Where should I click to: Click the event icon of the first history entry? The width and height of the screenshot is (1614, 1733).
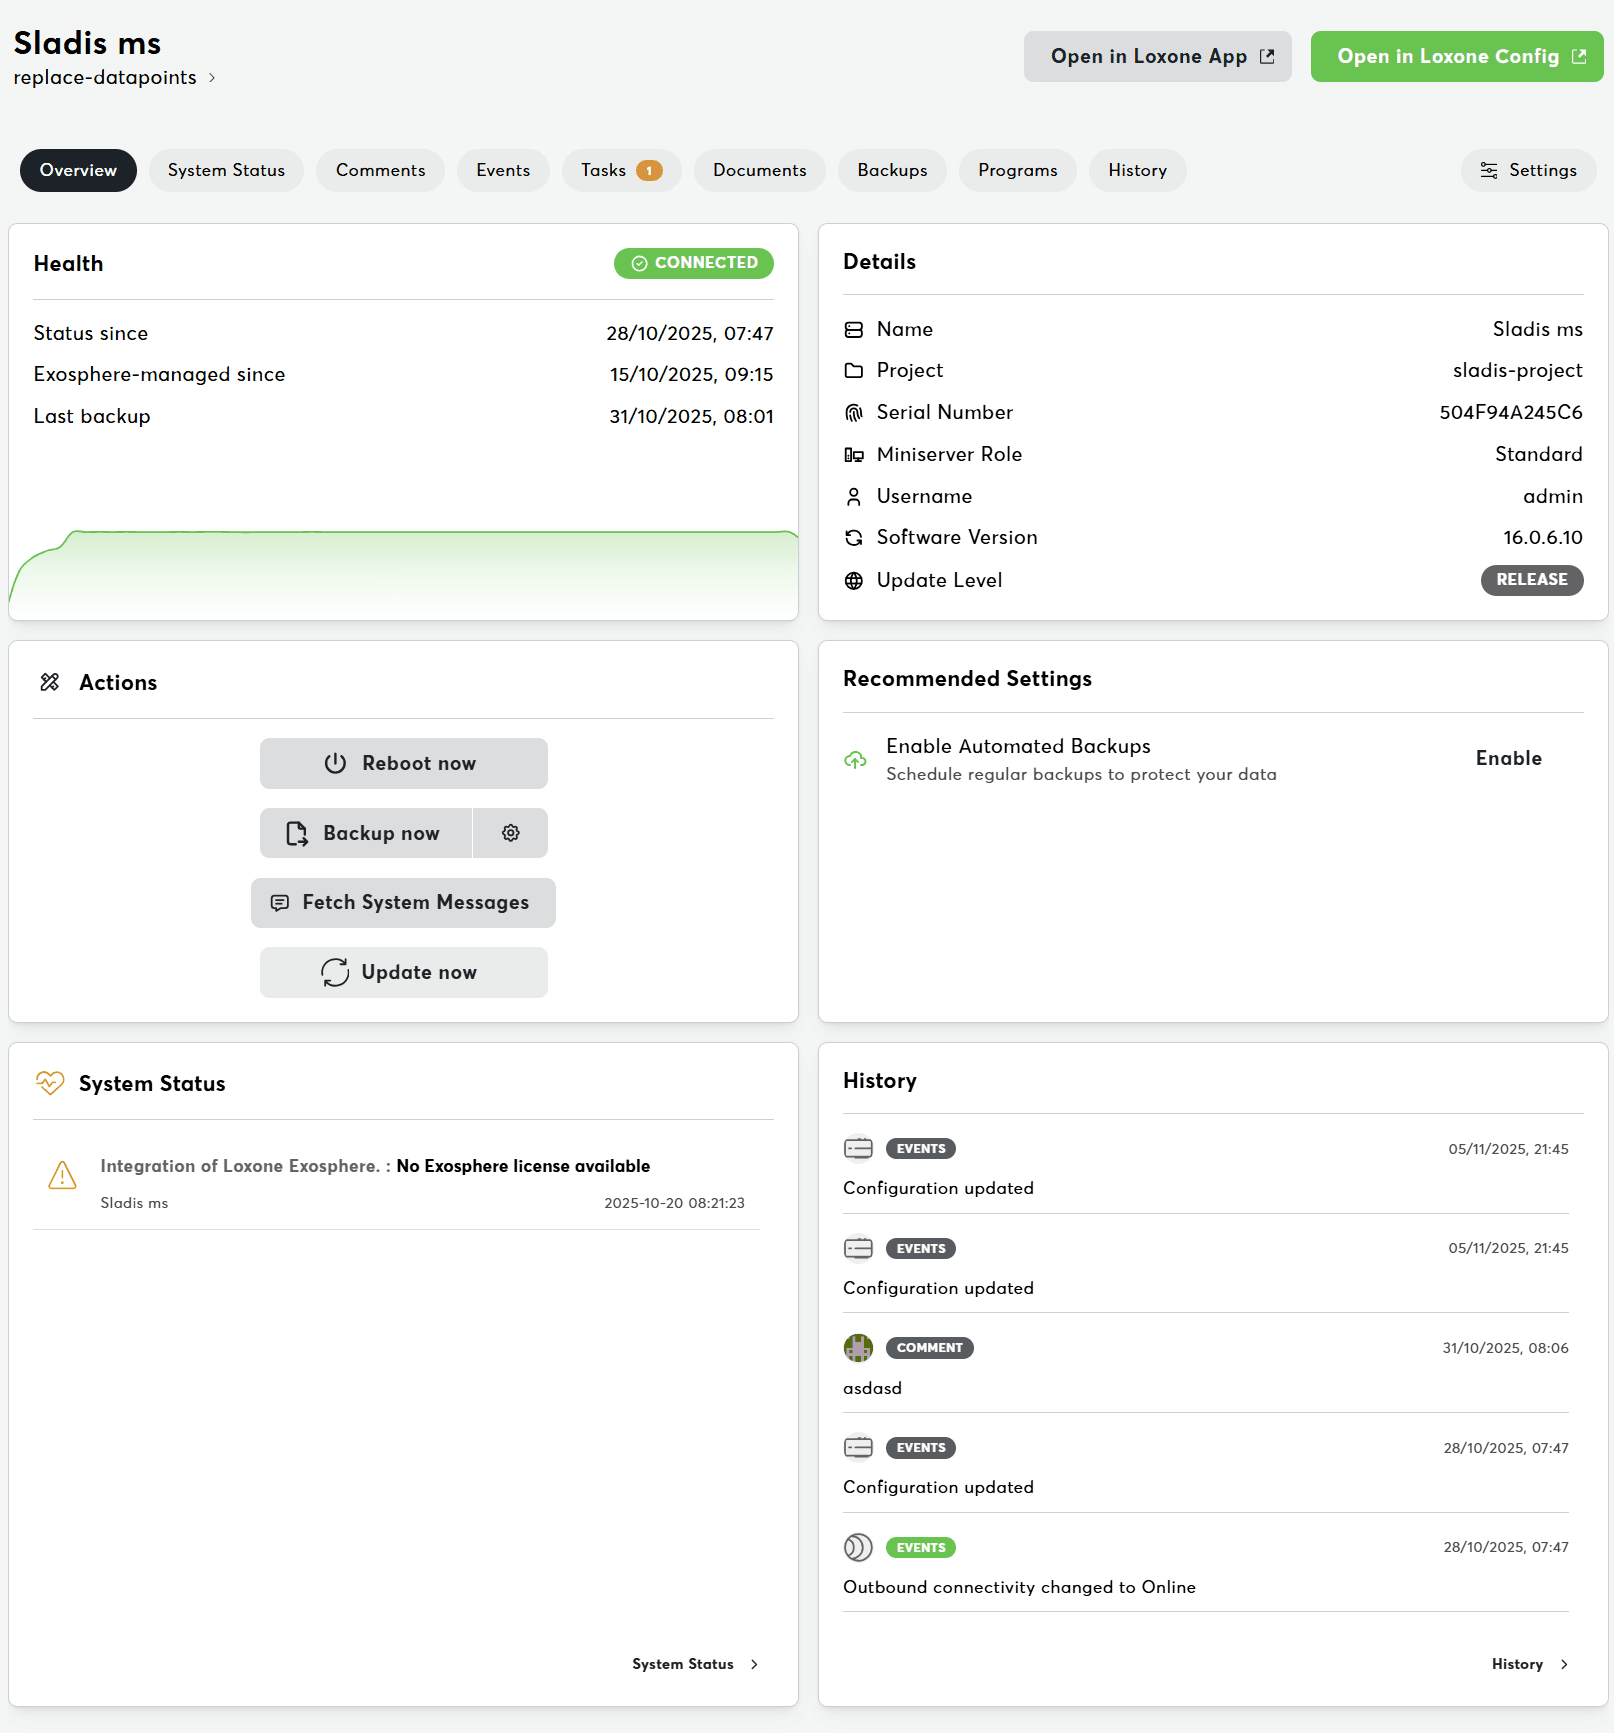coord(858,1149)
